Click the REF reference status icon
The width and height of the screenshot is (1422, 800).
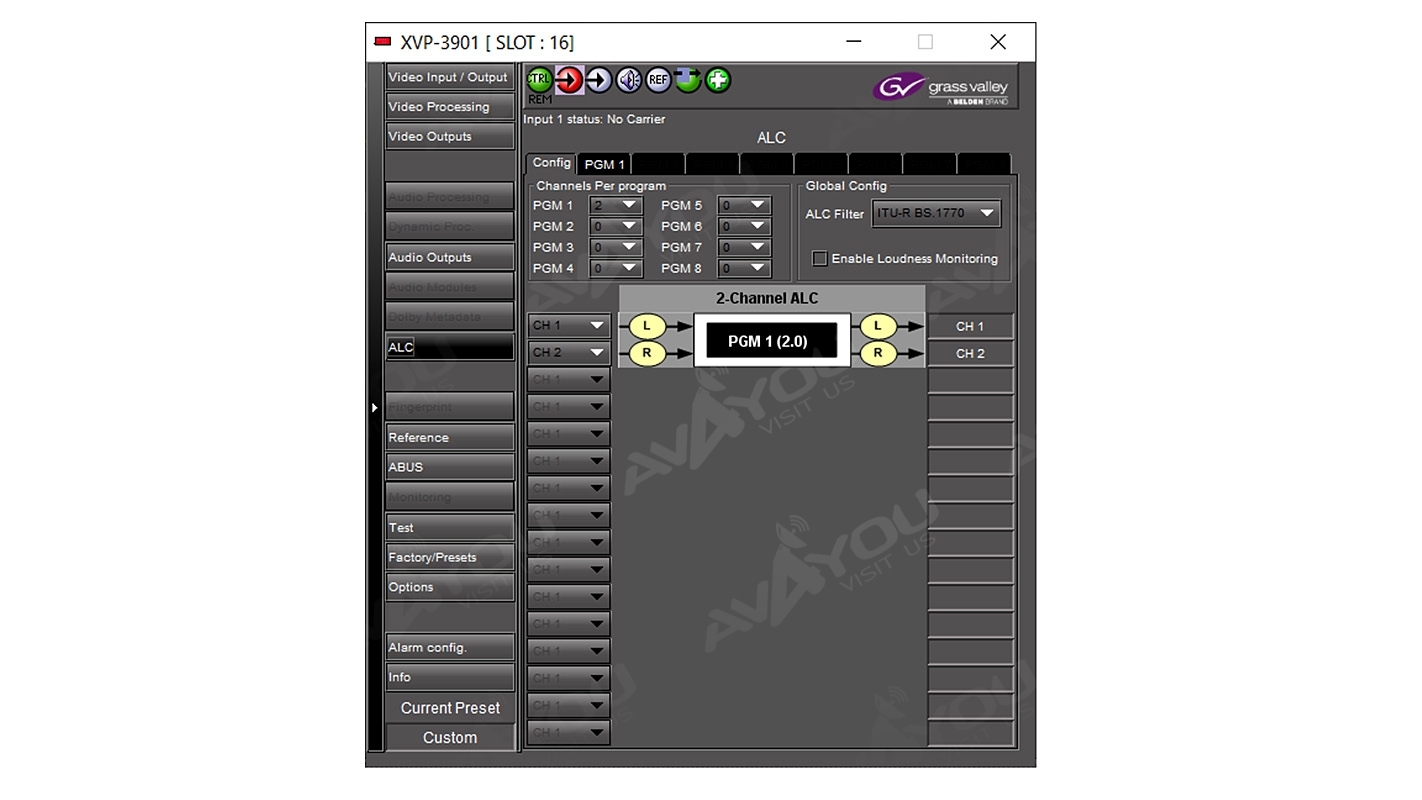click(658, 80)
